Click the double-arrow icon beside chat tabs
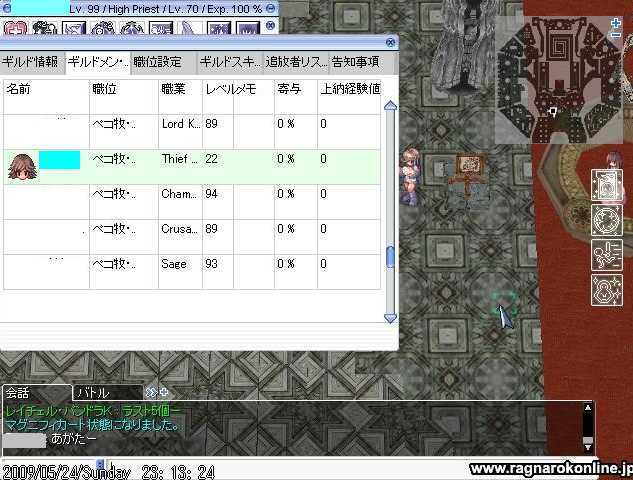The height and width of the screenshot is (480, 633). pos(151,392)
